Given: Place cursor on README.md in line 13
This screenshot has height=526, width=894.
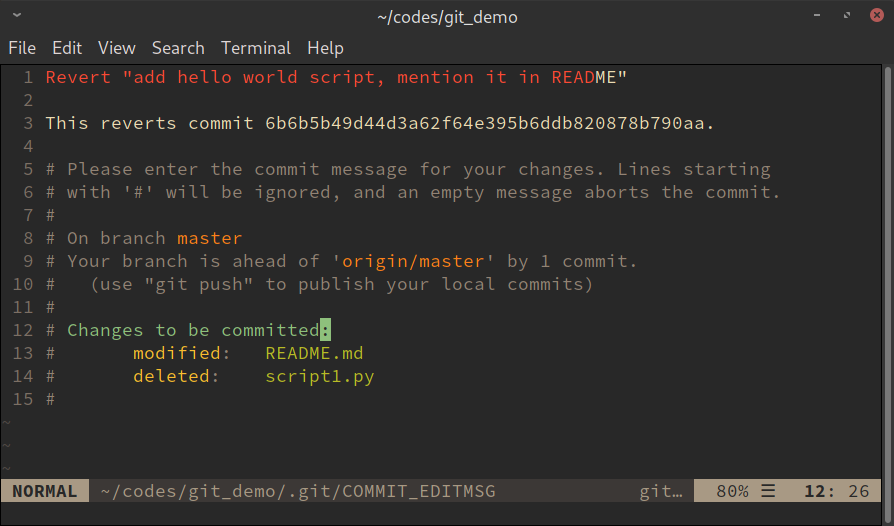Looking at the screenshot, I should pyautogui.click(x=314, y=353).
